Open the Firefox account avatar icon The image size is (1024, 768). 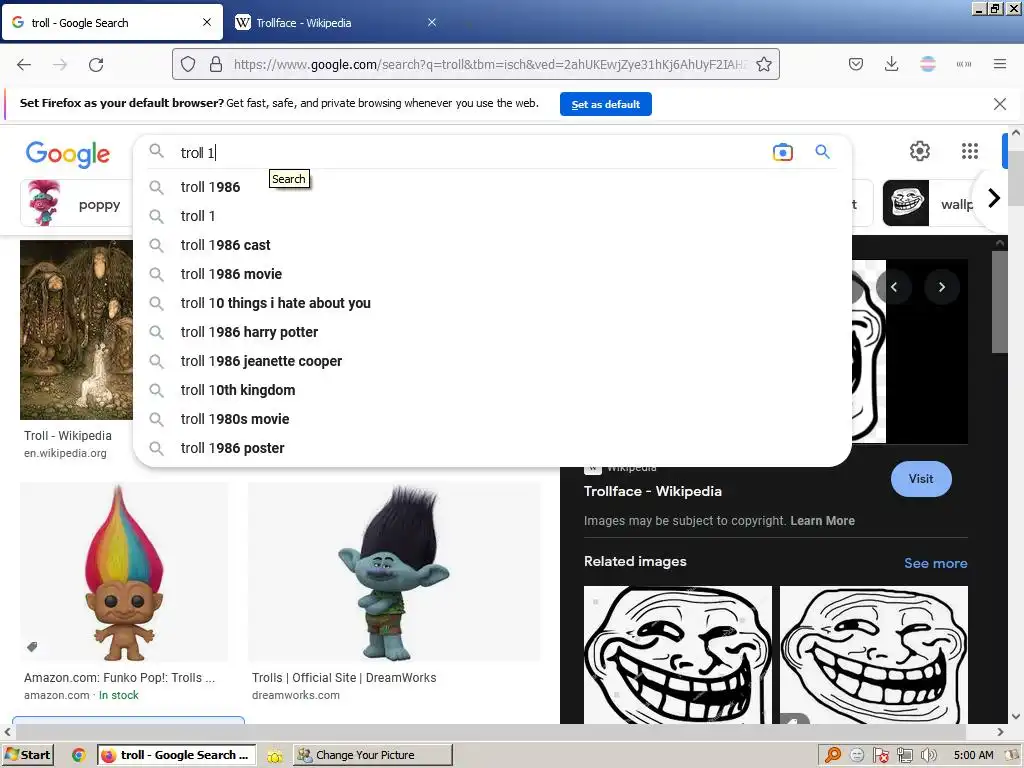point(927,64)
